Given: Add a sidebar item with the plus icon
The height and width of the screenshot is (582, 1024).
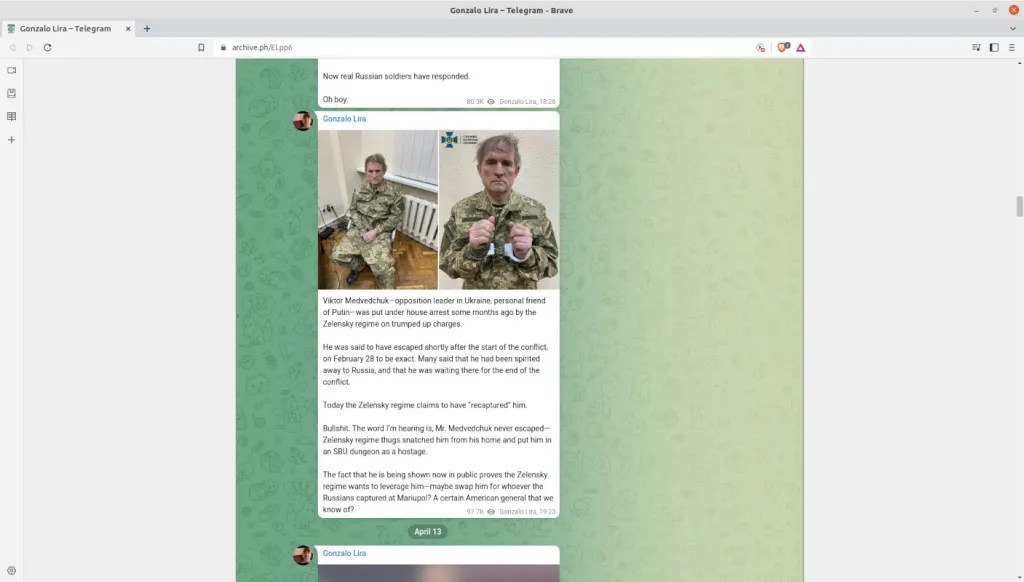Looking at the screenshot, I should [12, 140].
